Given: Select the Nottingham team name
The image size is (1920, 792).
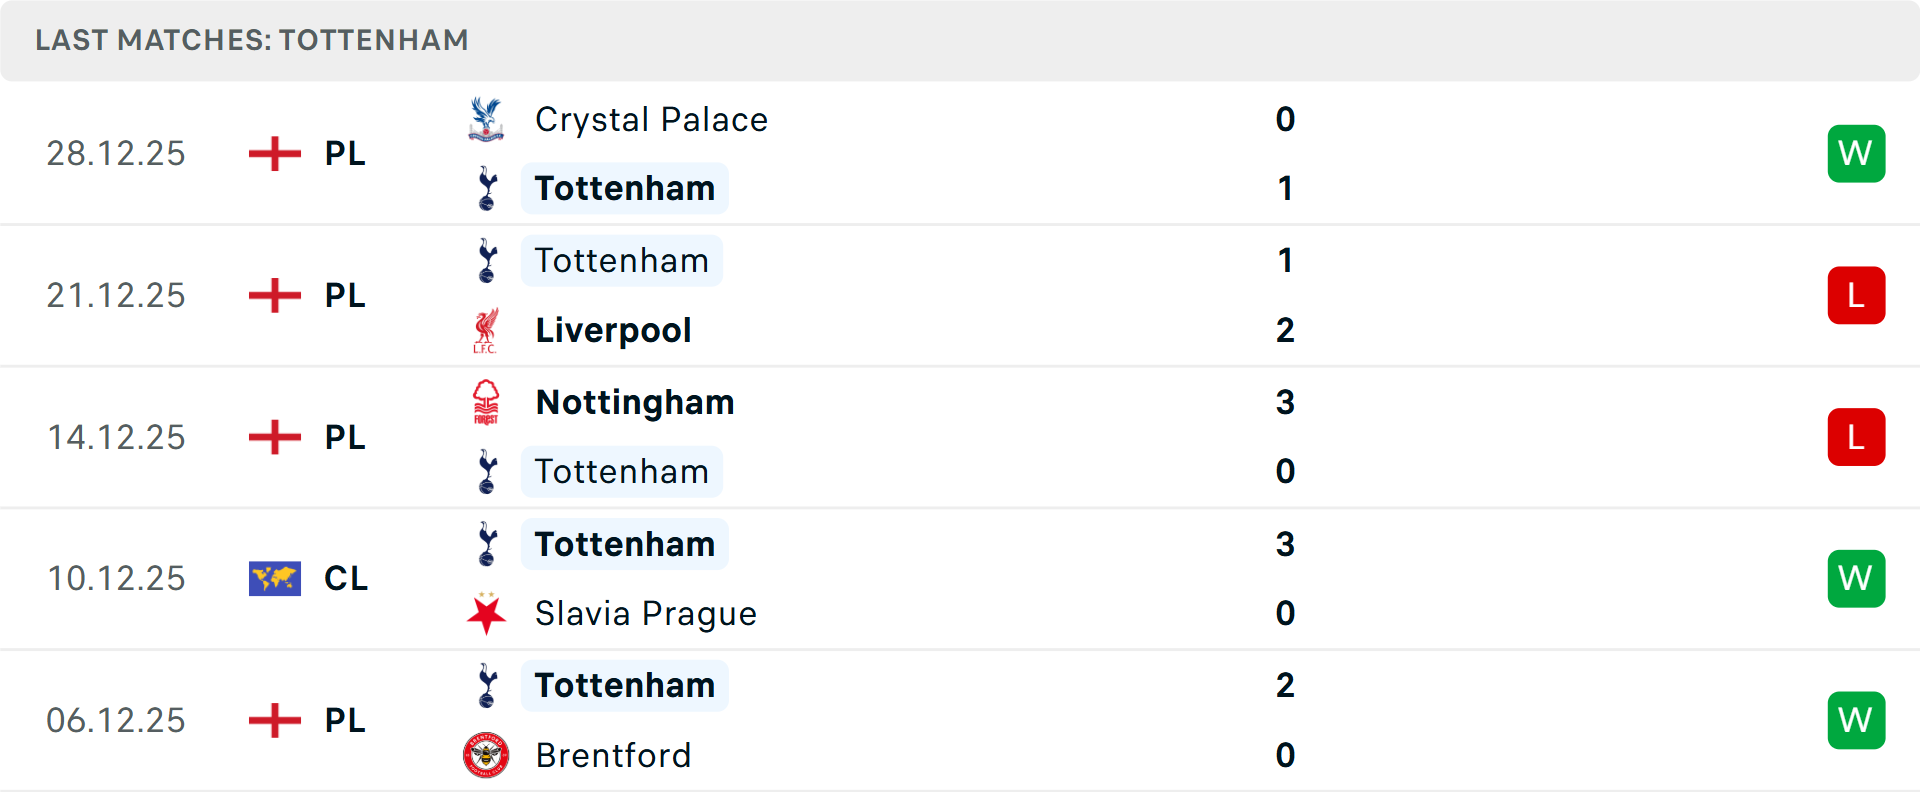Looking at the screenshot, I should click(635, 402).
